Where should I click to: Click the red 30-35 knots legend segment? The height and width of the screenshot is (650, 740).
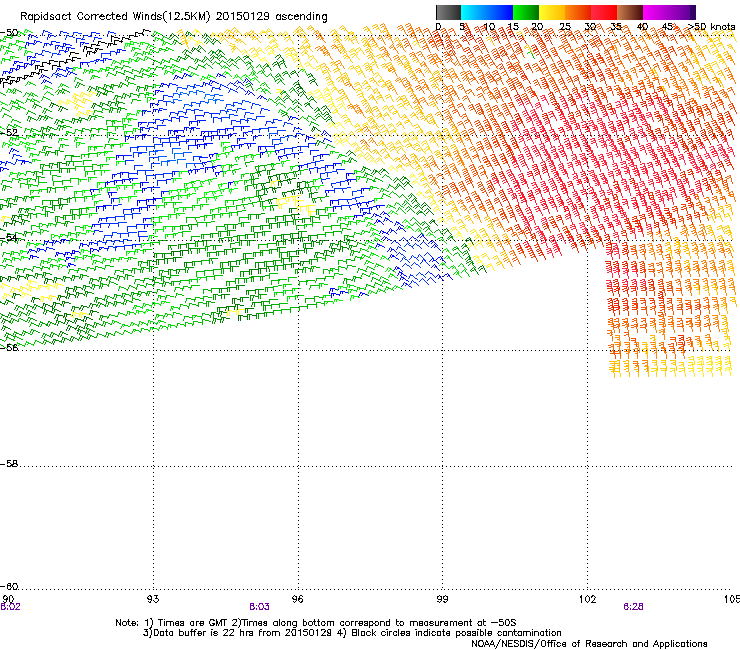(604, 12)
